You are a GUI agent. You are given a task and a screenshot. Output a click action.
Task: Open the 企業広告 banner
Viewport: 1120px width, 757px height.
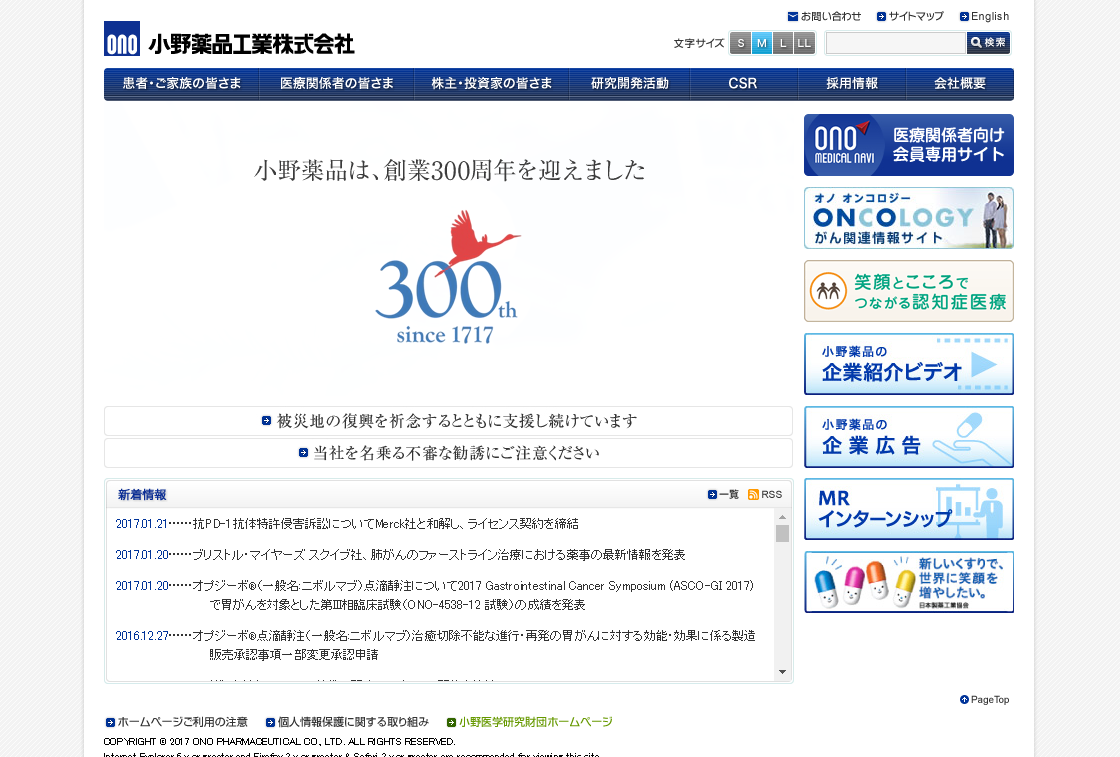[x=909, y=437]
